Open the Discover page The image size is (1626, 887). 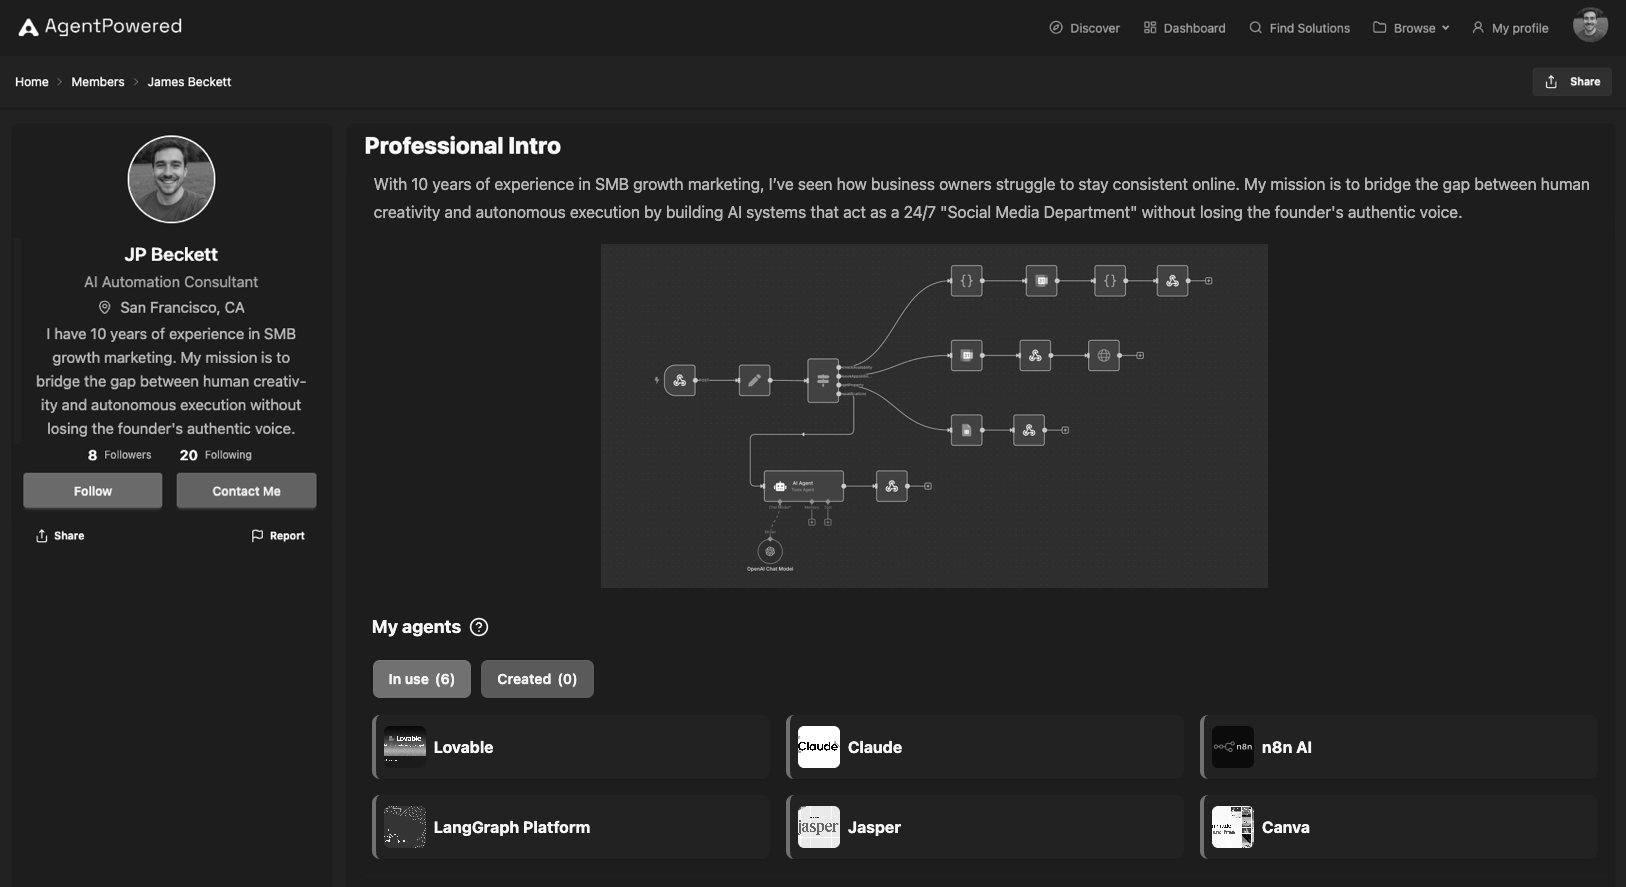click(1084, 28)
